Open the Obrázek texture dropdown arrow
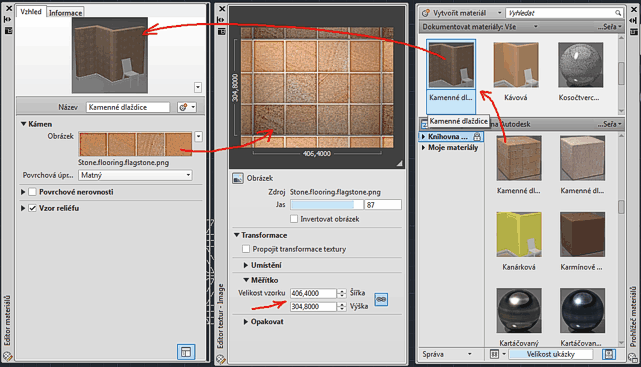The height and width of the screenshot is (367, 641). click(198, 137)
